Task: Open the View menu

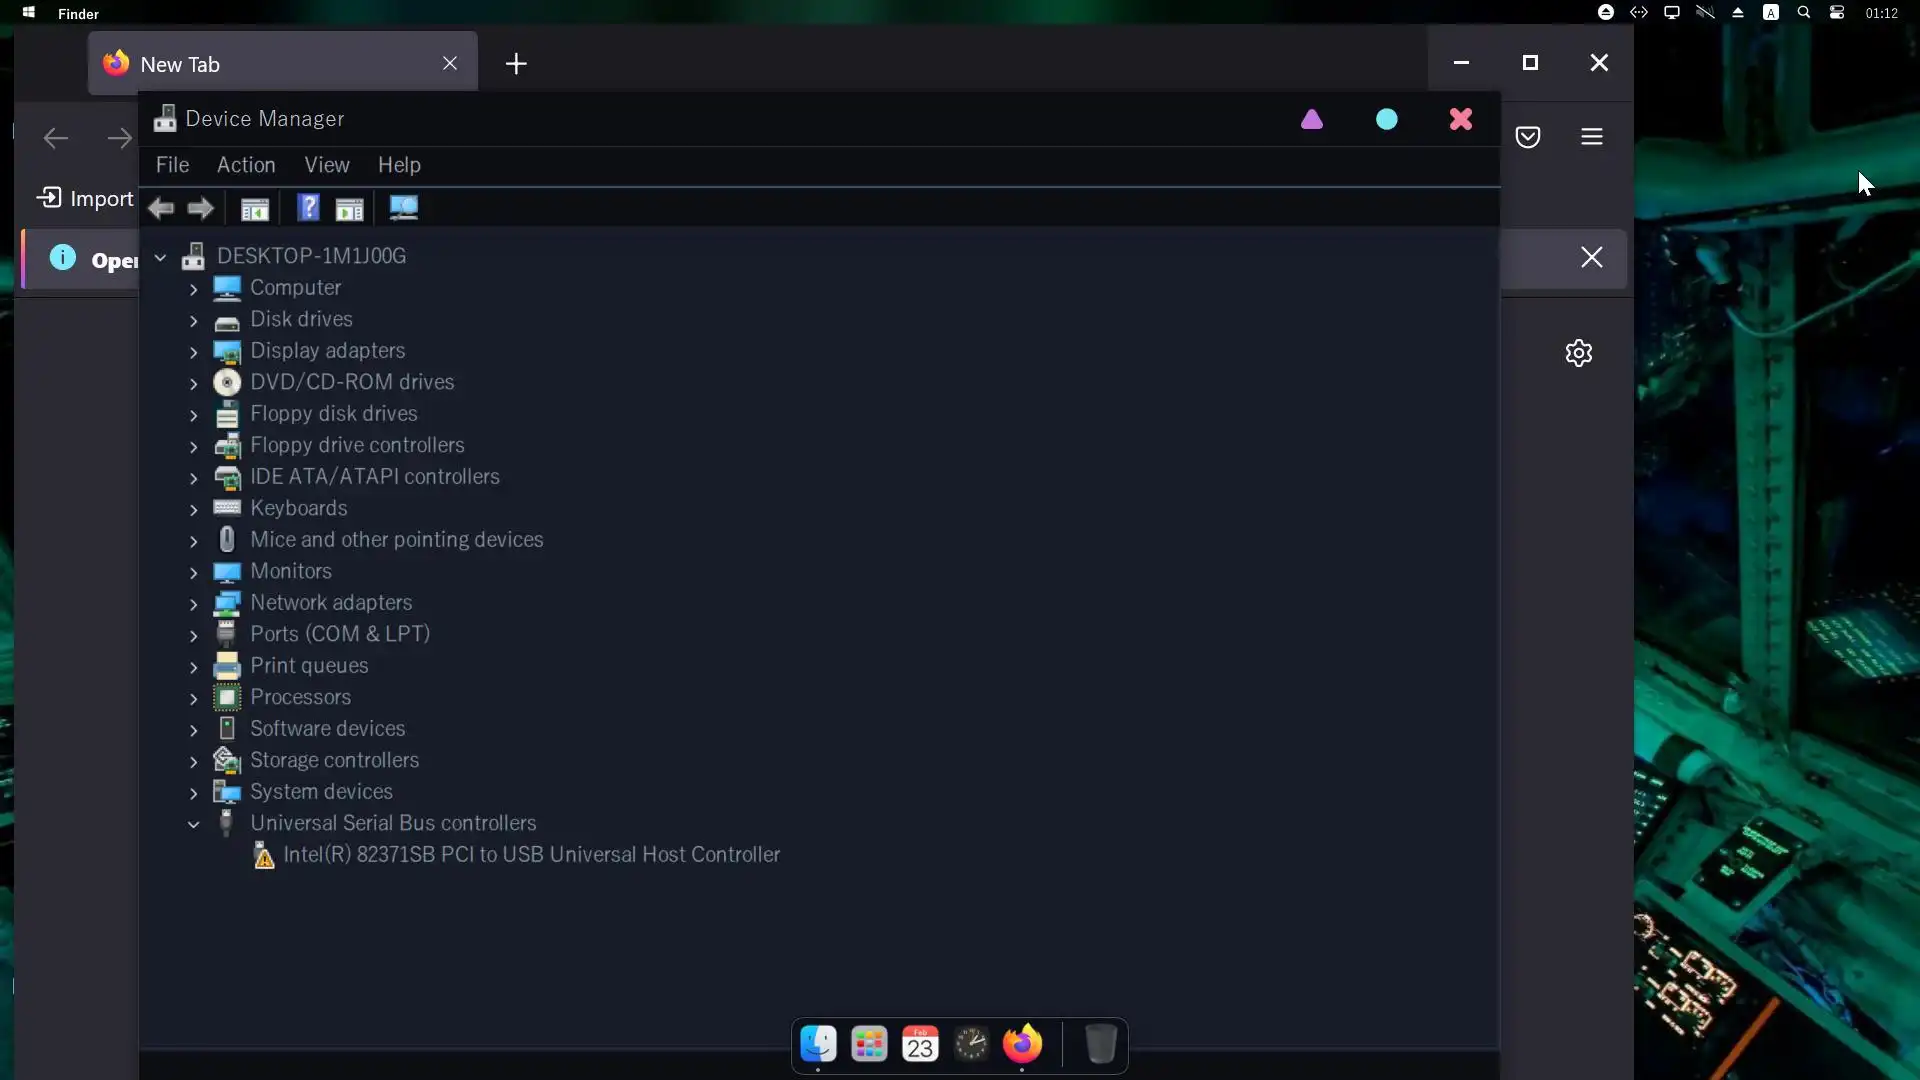Action: coord(327,165)
